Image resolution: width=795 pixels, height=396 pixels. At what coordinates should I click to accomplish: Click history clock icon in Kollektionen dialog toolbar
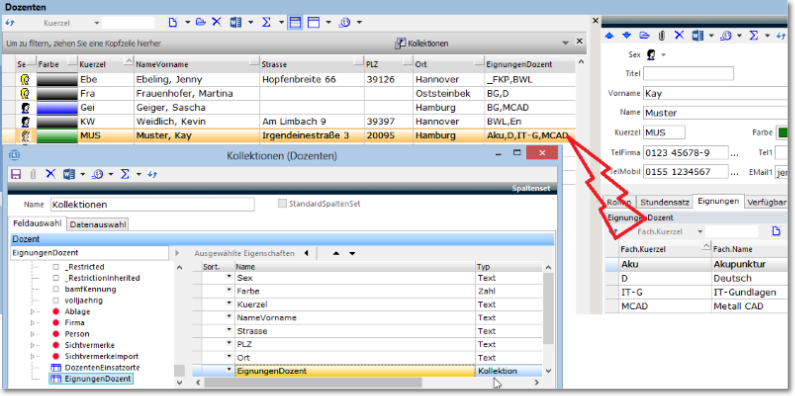click(96, 174)
